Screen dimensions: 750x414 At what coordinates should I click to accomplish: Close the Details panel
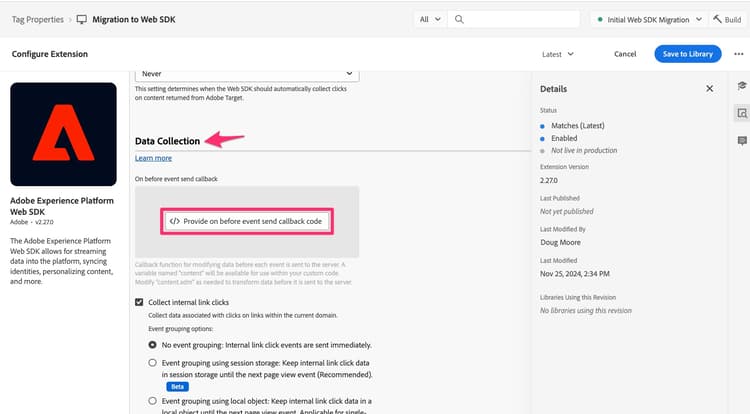[709, 89]
